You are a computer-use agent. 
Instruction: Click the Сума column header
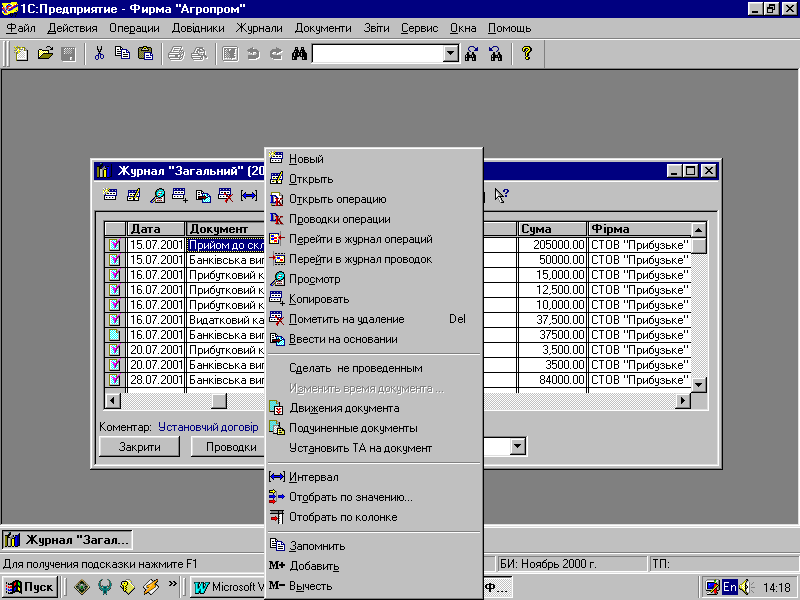click(552, 229)
